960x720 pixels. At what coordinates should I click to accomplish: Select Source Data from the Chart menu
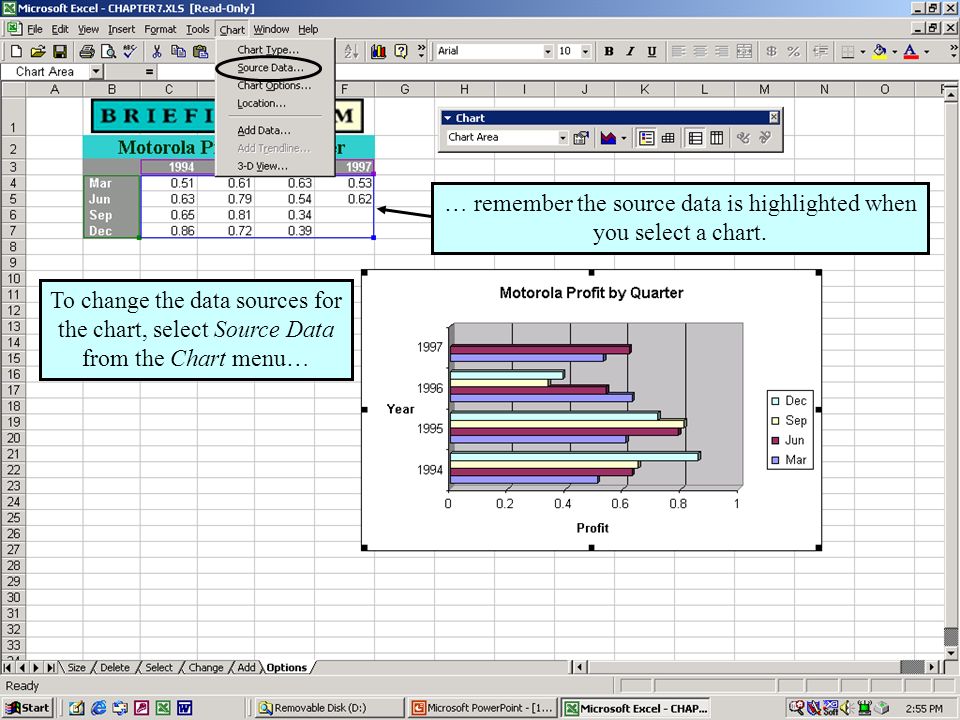[270, 67]
